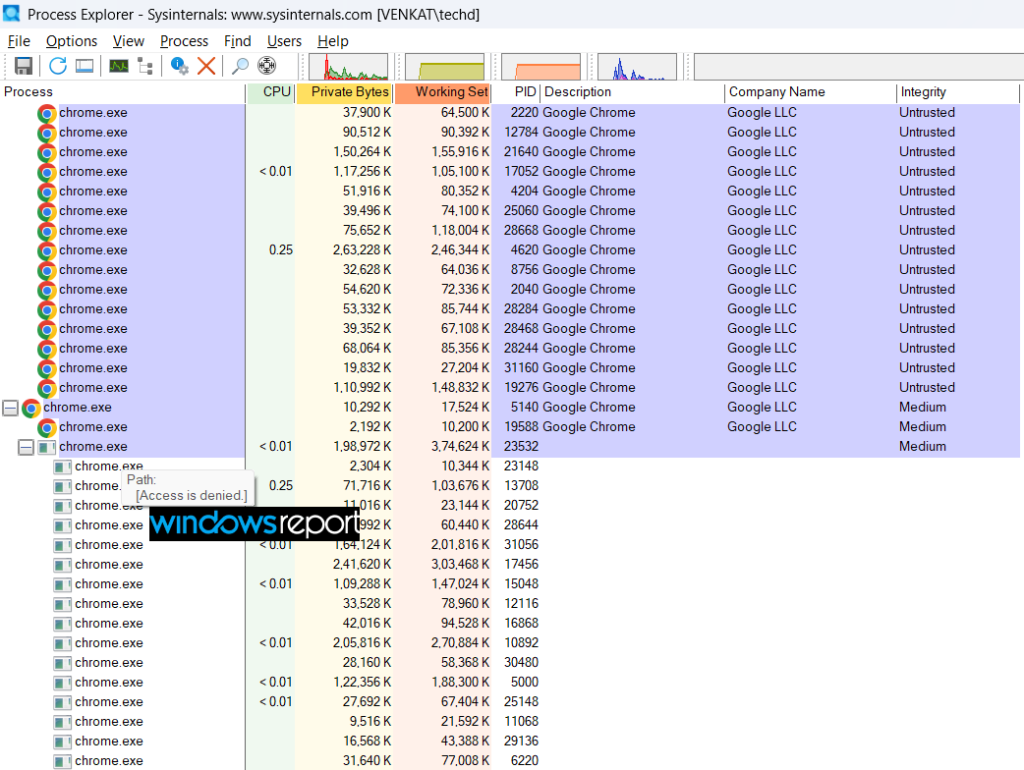Toggle the lower pane view icon
This screenshot has height=770, width=1024.
pos(84,66)
